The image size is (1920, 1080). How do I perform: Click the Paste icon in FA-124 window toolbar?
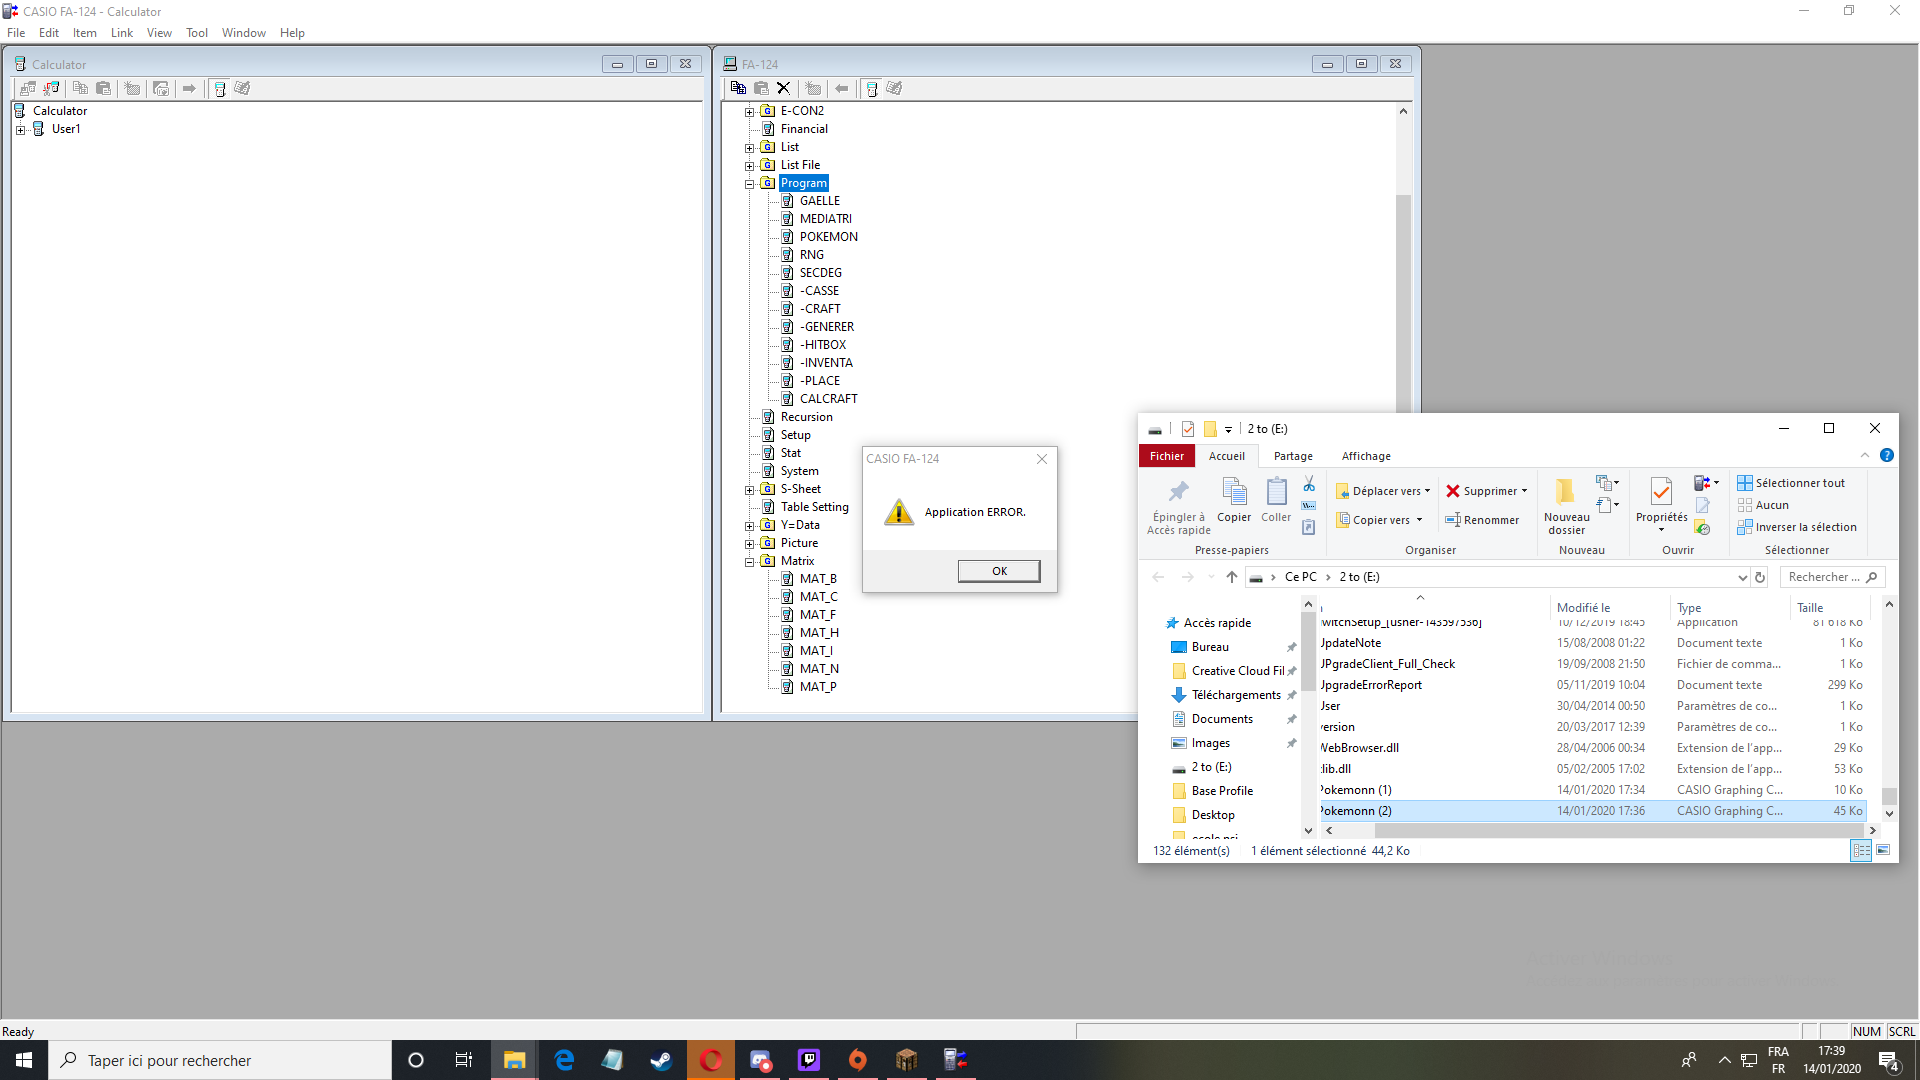761,88
